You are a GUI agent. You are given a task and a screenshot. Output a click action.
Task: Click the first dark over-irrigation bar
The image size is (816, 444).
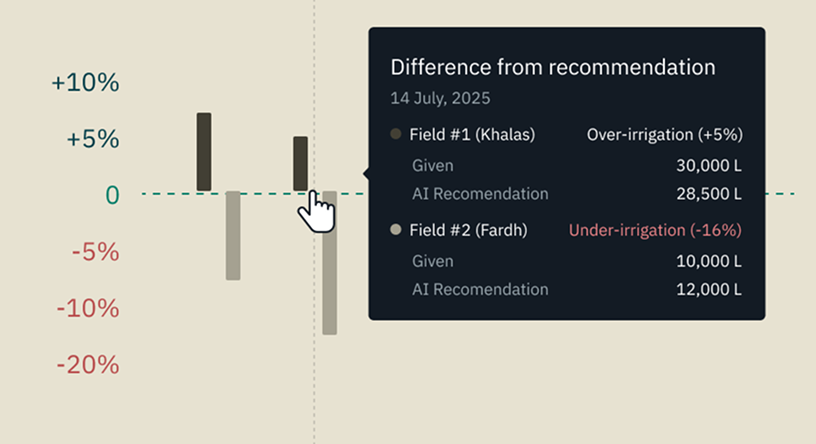point(204,151)
